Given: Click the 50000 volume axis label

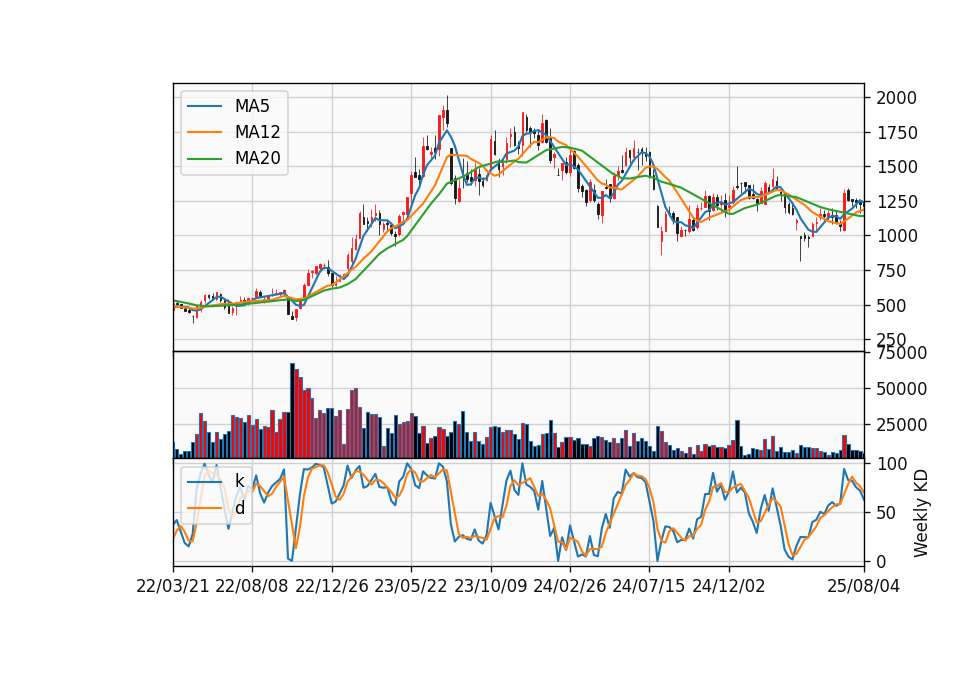Looking at the screenshot, I should [902, 389].
